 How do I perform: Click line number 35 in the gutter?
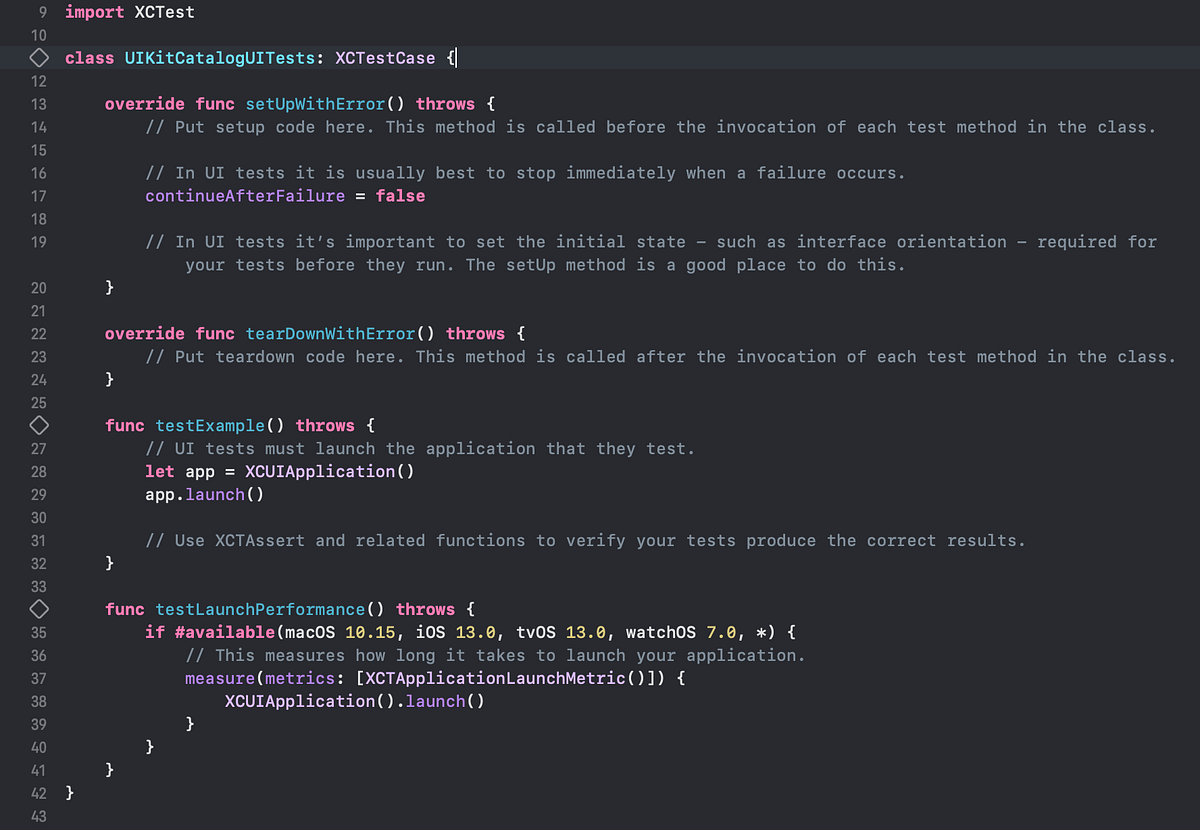38,632
